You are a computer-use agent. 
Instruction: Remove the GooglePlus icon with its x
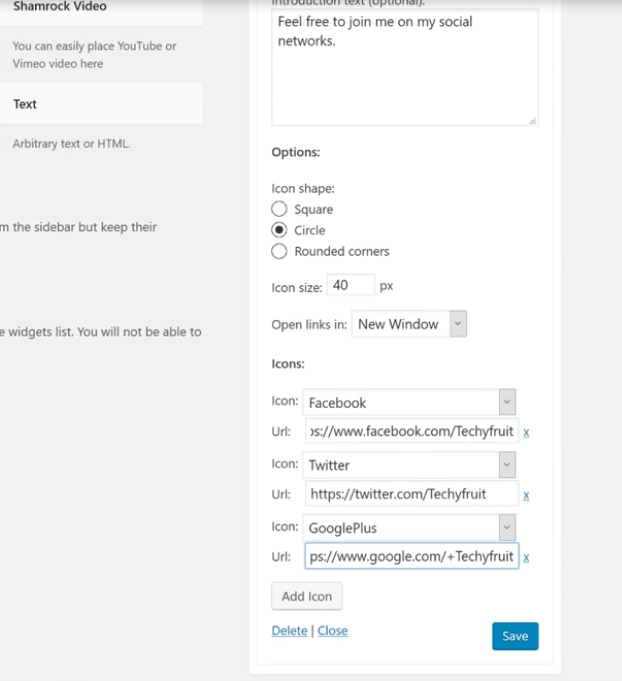pos(526,558)
